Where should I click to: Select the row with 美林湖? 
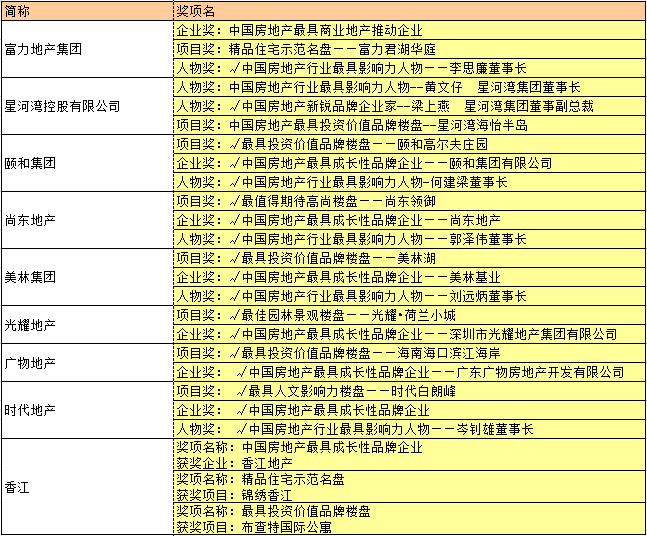click(409, 258)
